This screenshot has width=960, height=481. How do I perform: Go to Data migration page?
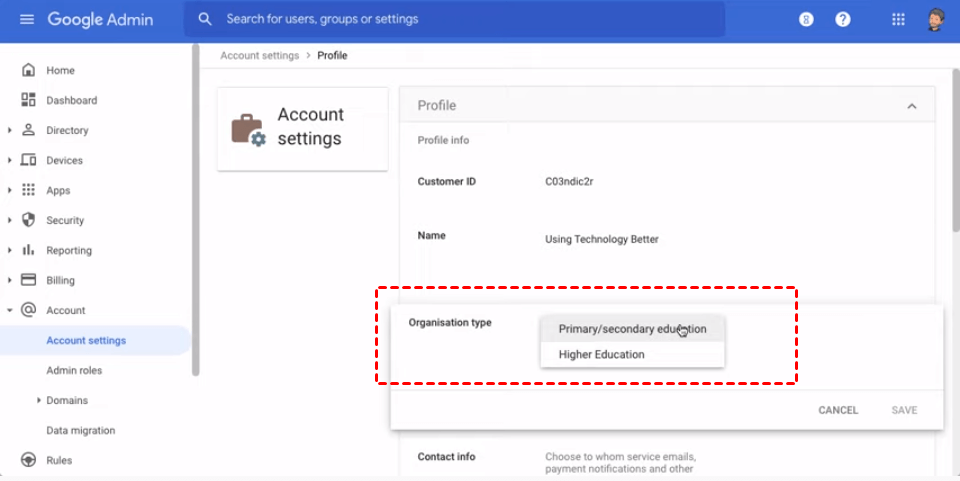point(80,430)
